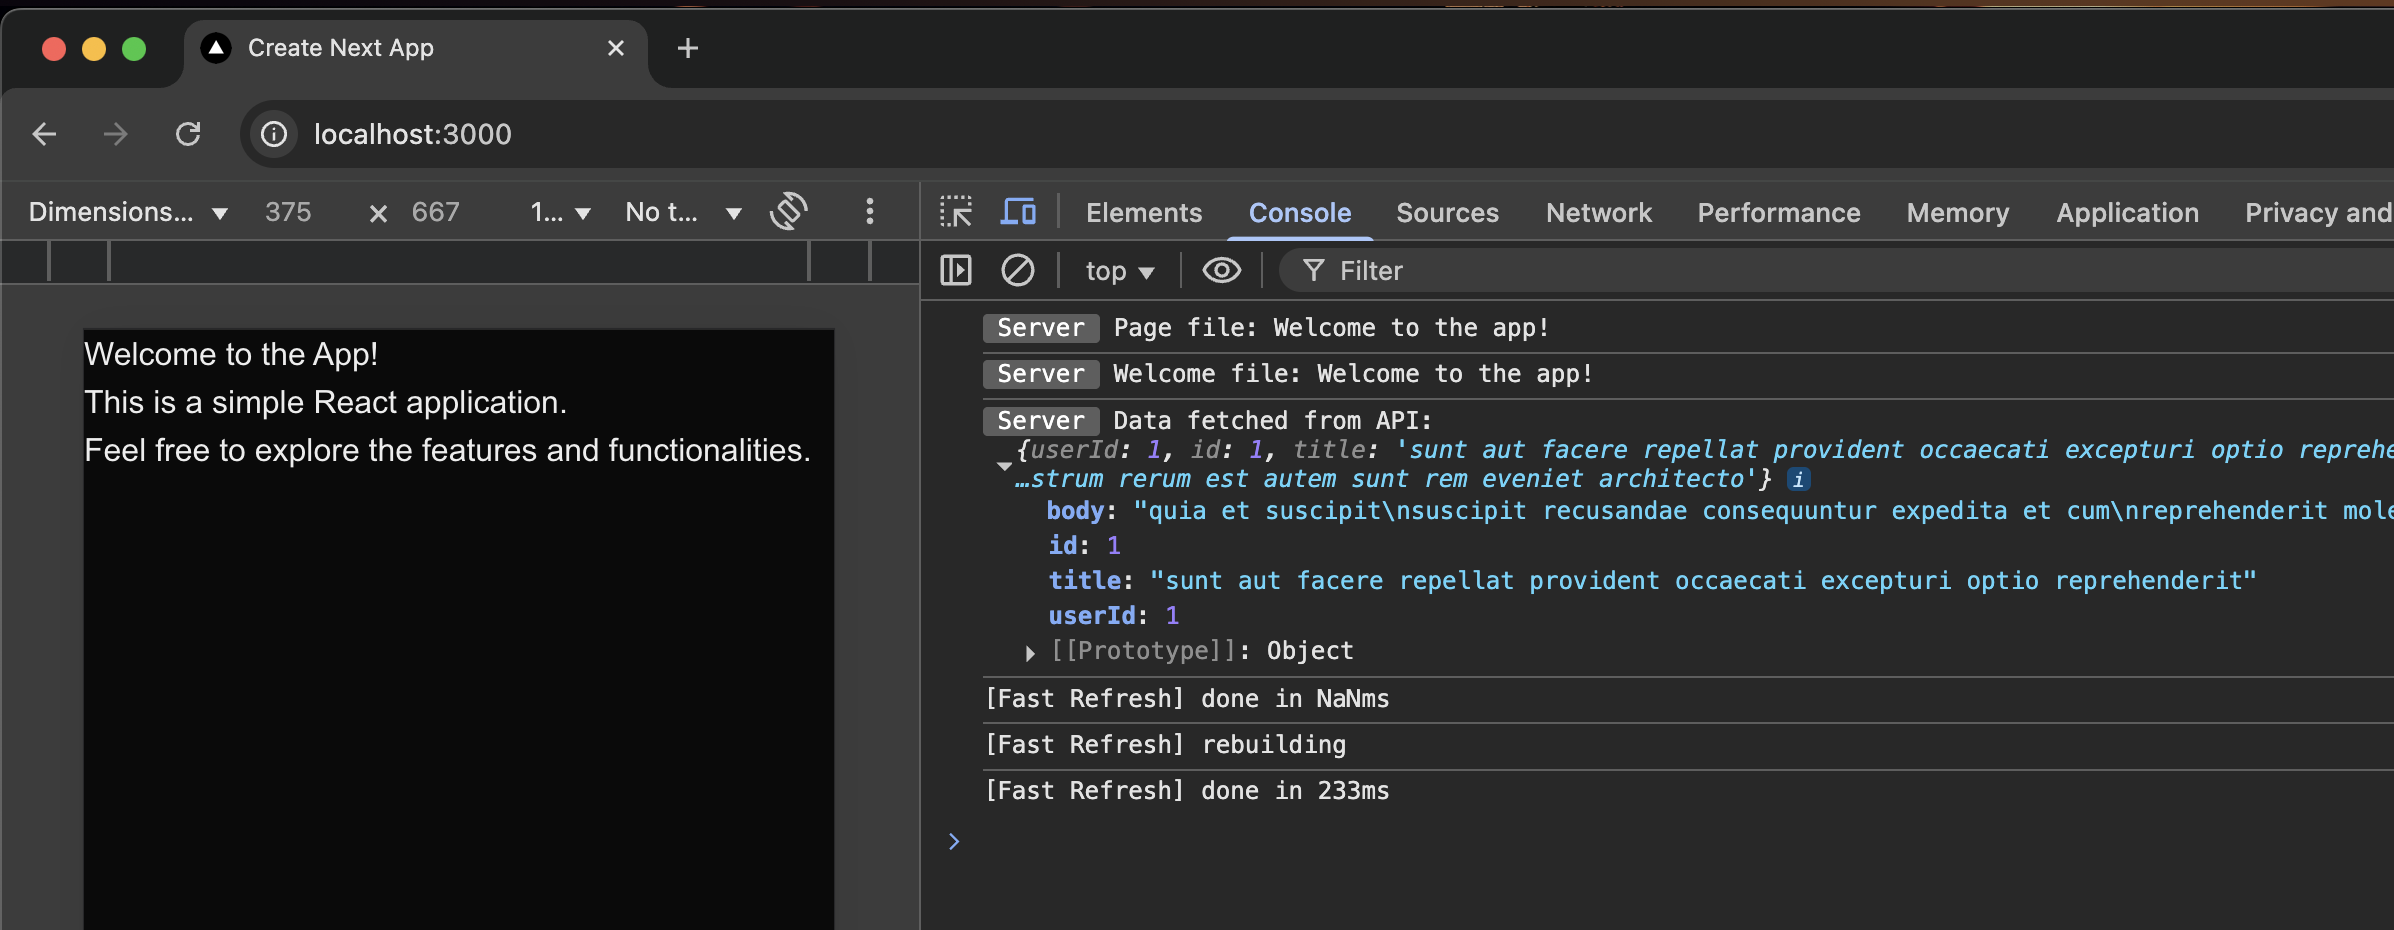This screenshot has width=2394, height=930.
Task: Edit the viewport width field 375
Action: click(x=288, y=212)
